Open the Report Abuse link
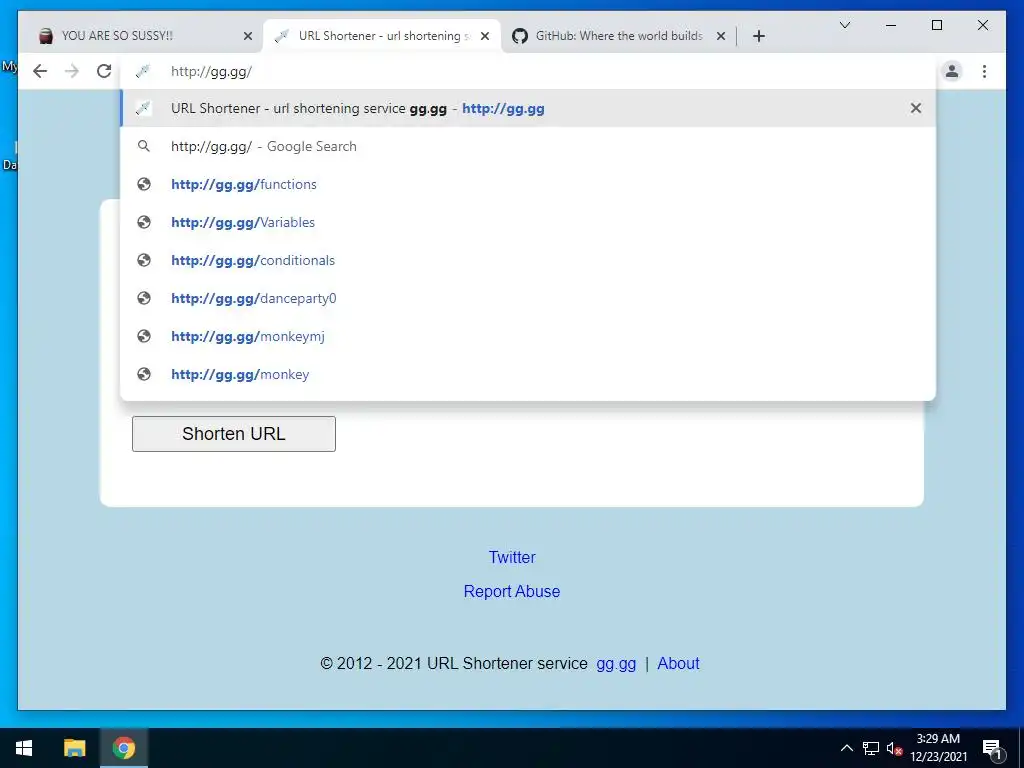 512,591
